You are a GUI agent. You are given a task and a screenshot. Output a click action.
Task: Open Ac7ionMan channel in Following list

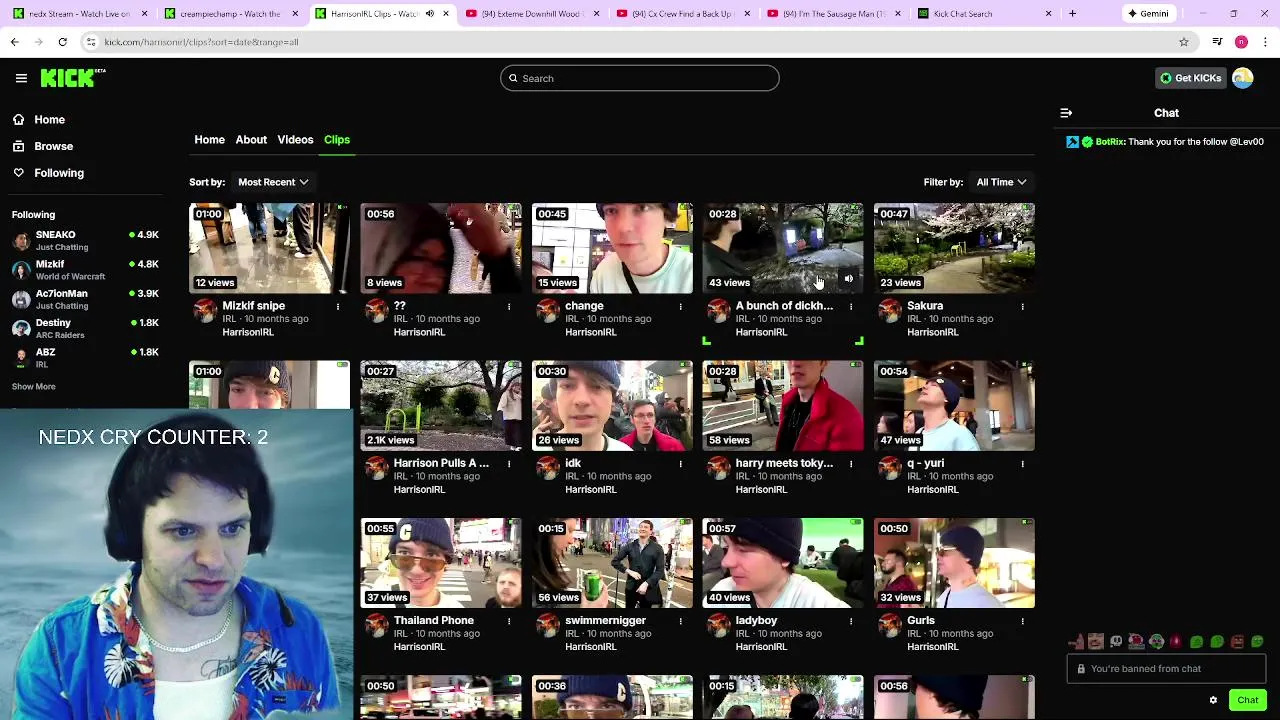click(85, 299)
